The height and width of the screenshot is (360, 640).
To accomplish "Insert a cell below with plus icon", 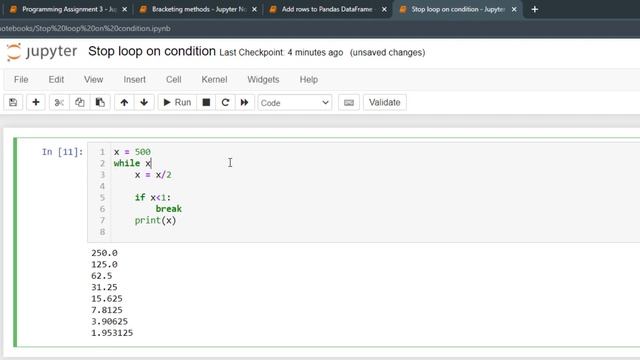I will coord(36,102).
